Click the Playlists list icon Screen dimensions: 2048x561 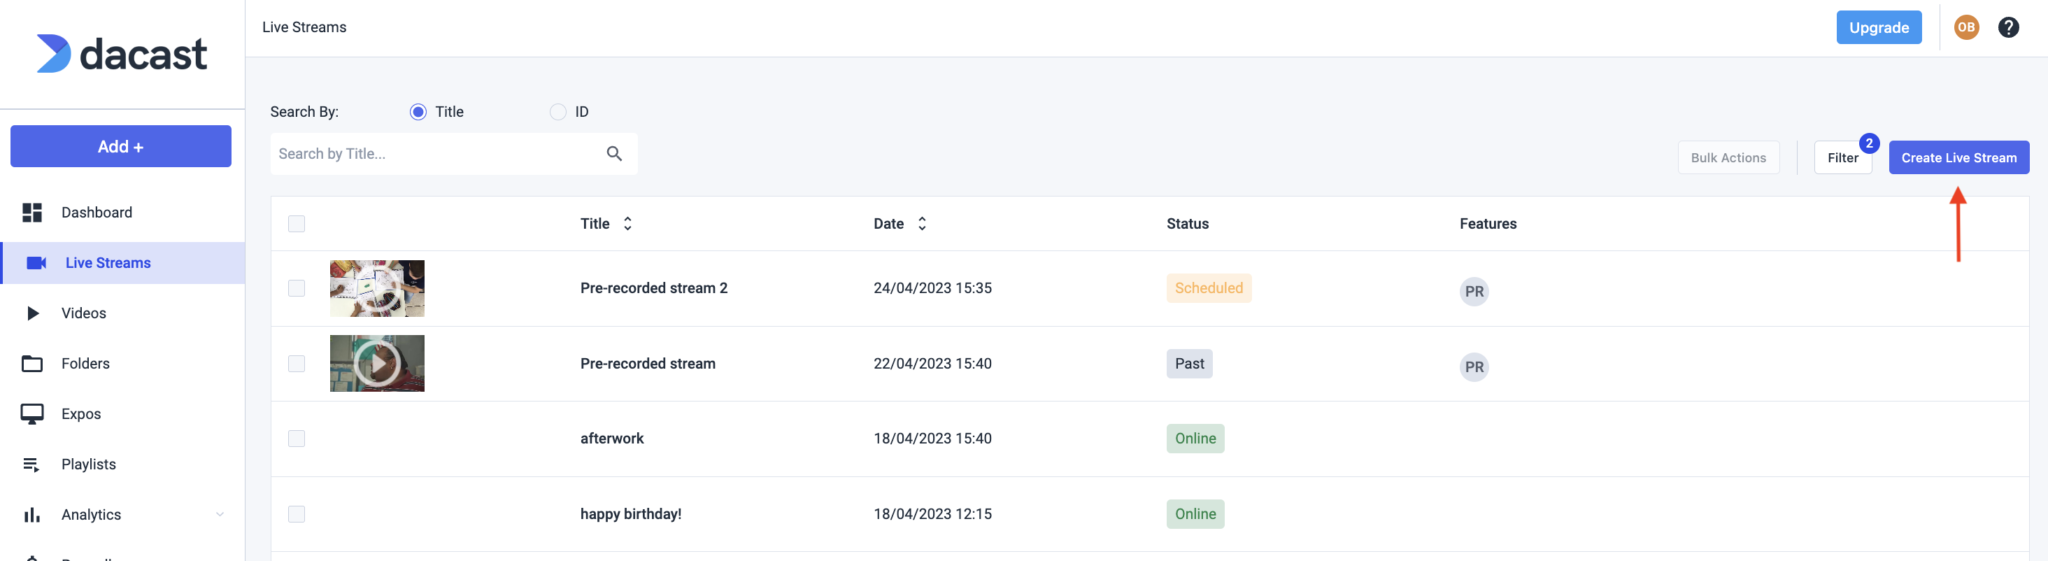tap(32, 464)
